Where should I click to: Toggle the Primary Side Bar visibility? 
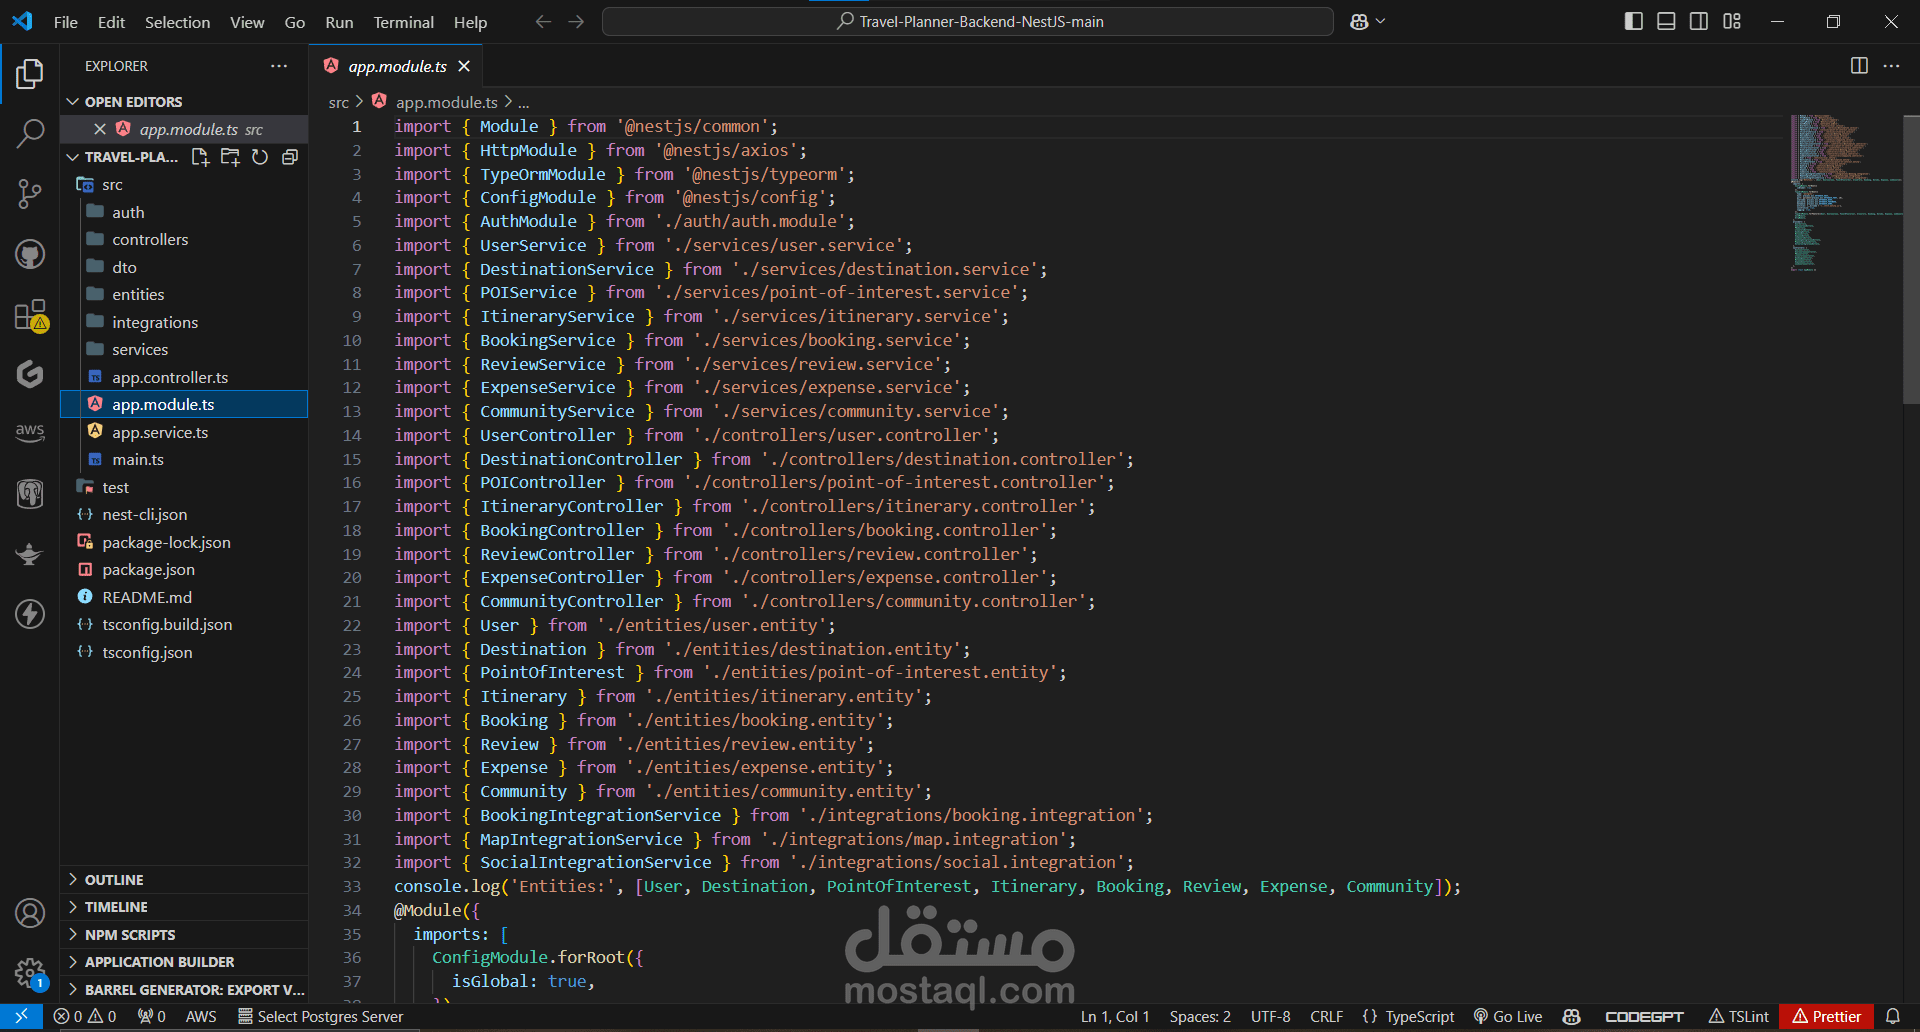tap(1633, 20)
